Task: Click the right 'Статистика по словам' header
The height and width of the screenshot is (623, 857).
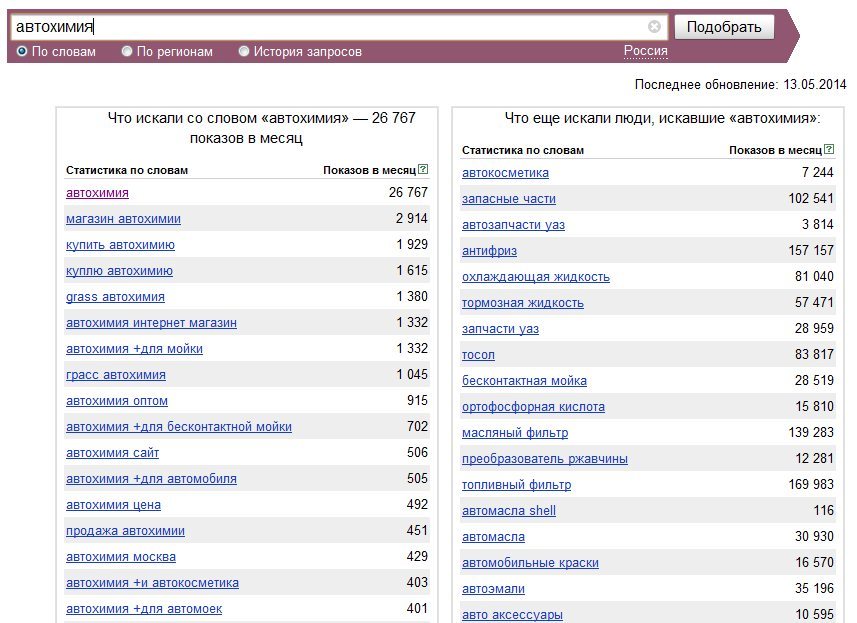Action: [523, 150]
